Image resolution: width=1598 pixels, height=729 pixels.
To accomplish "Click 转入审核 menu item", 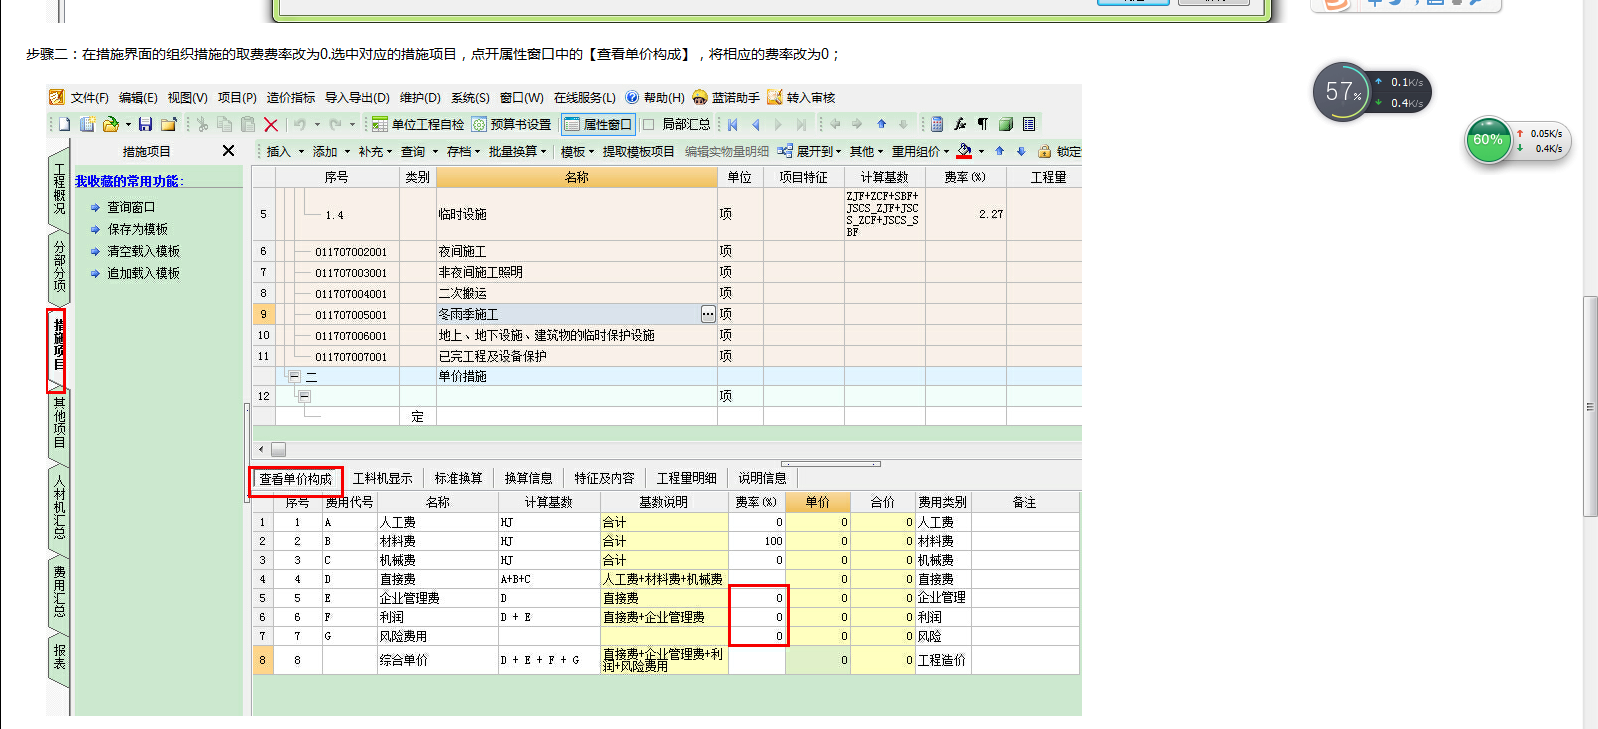I will tap(801, 97).
